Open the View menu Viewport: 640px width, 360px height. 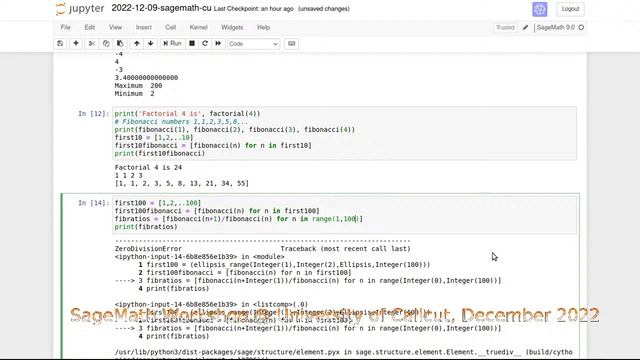pyautogui.click(x=116, y=27)
